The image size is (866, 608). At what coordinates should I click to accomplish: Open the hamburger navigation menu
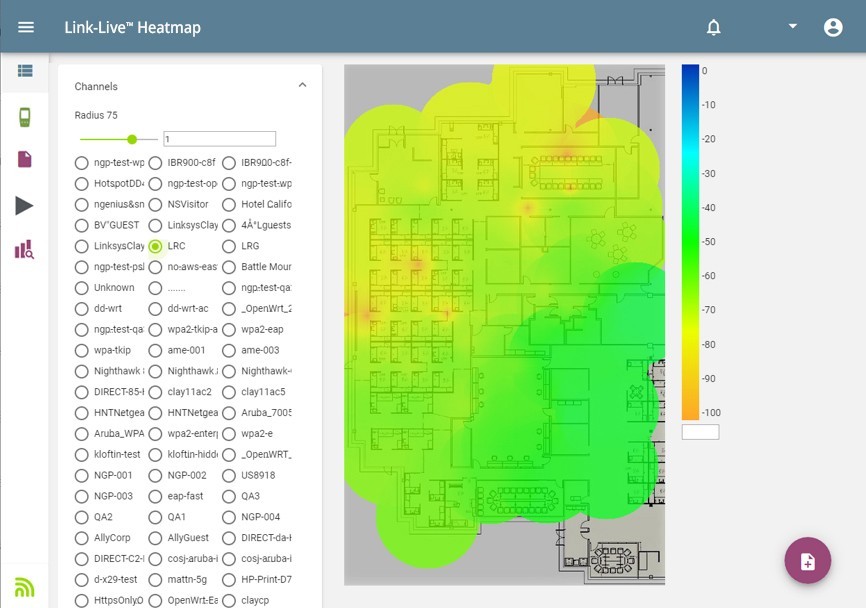coord(26,27)
